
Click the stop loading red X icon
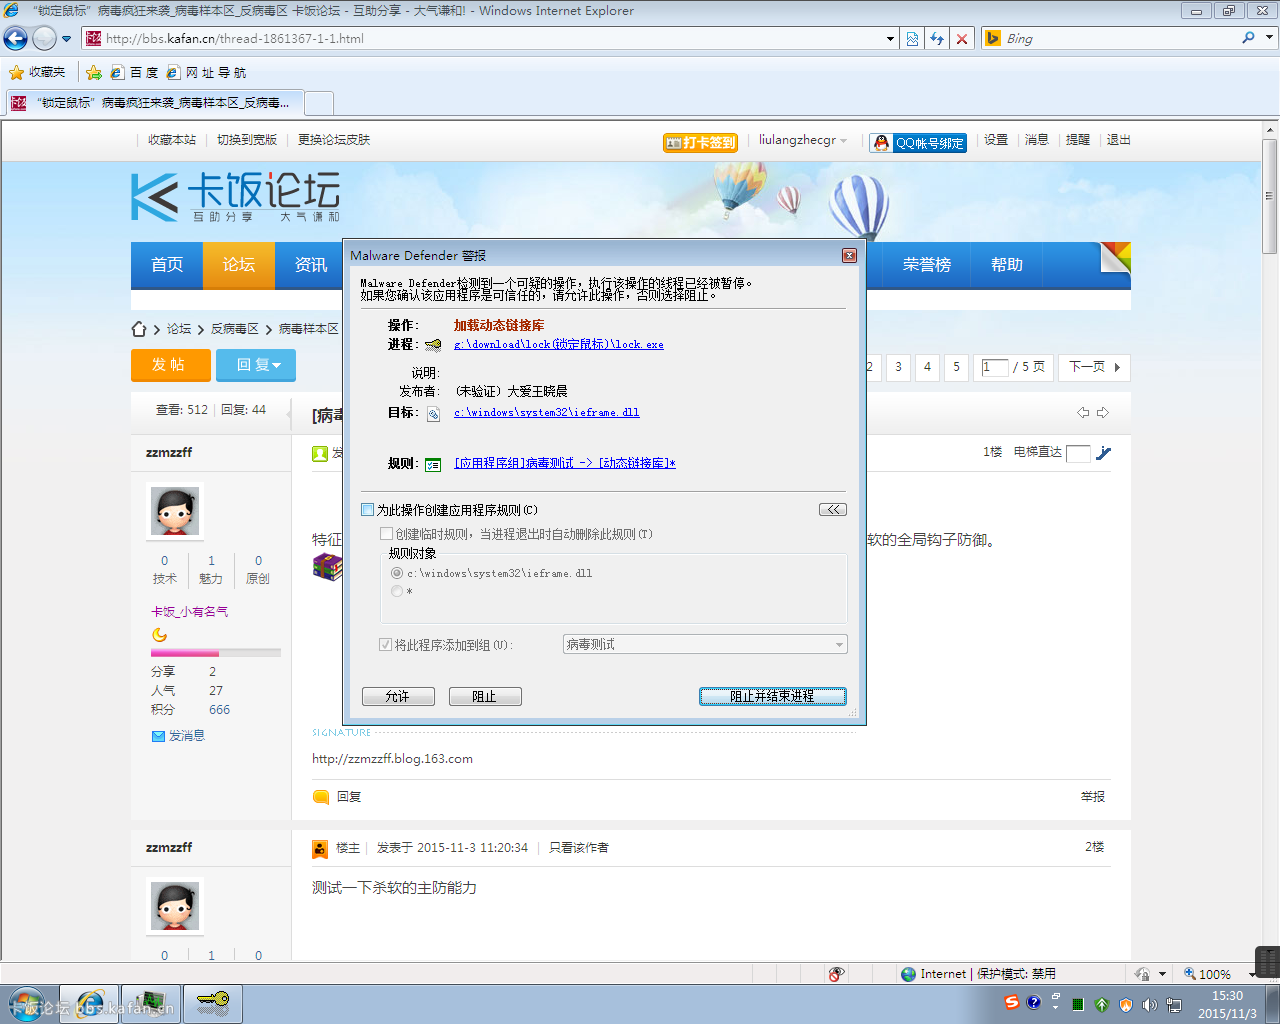962,39
